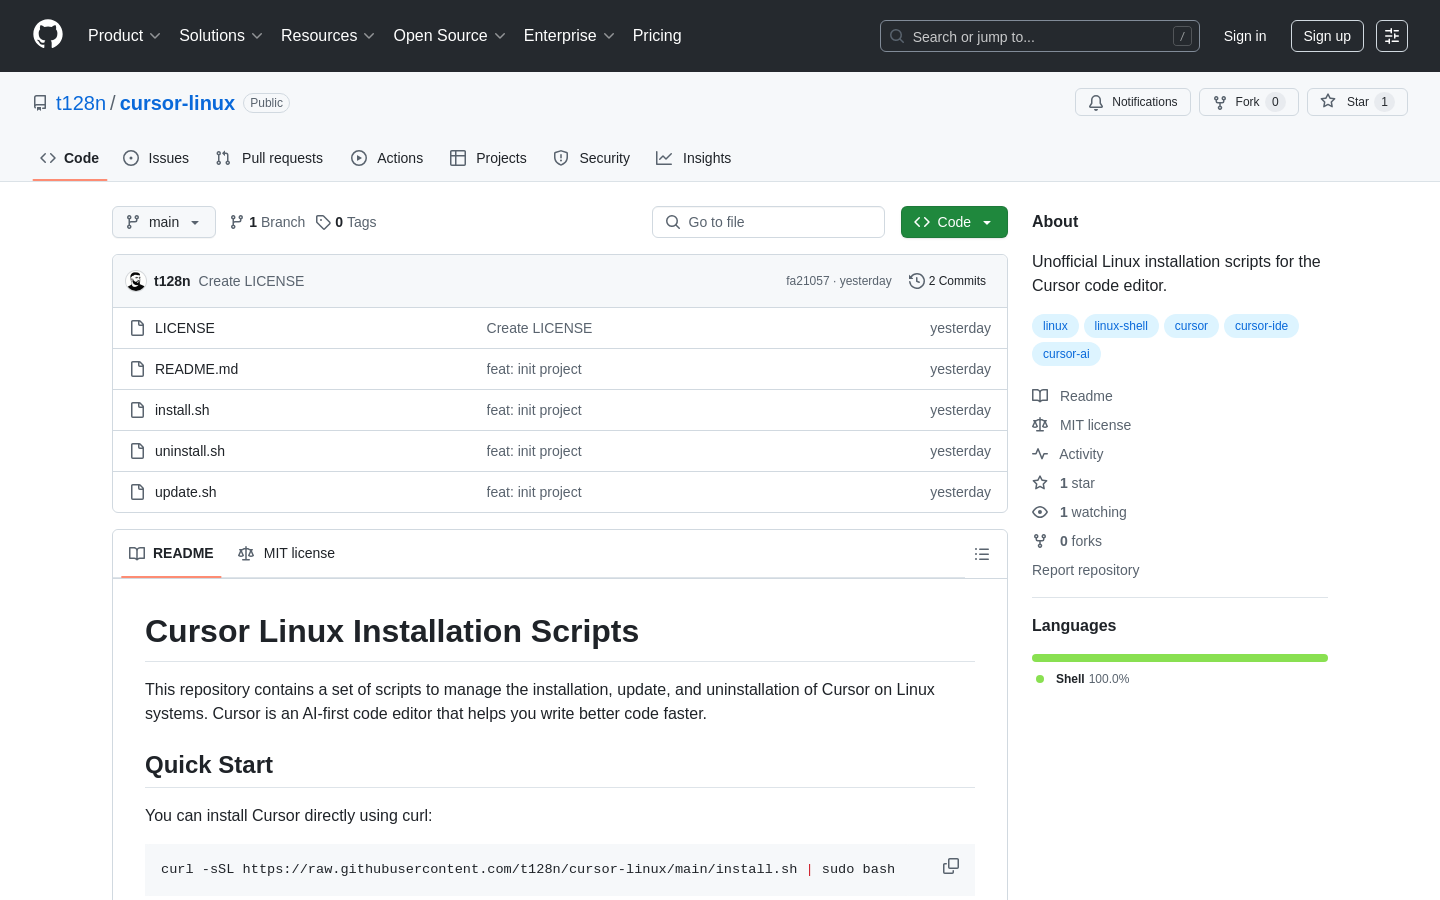The height and width of the screenshot is (900, 1440).
Task: Open the t128n owner link
Action: [x=81, y=103]
